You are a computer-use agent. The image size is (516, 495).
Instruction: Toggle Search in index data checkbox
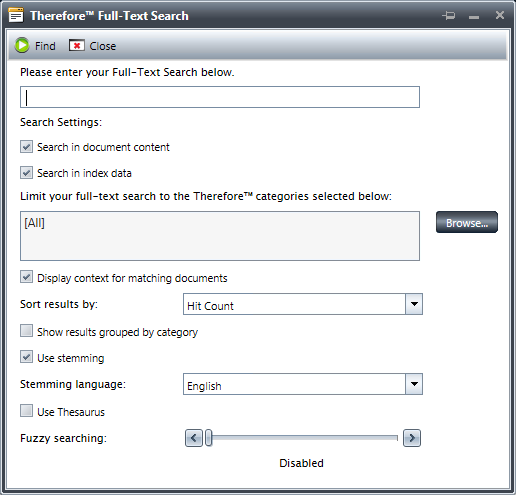pyautogui.click(x=26, y=173)
